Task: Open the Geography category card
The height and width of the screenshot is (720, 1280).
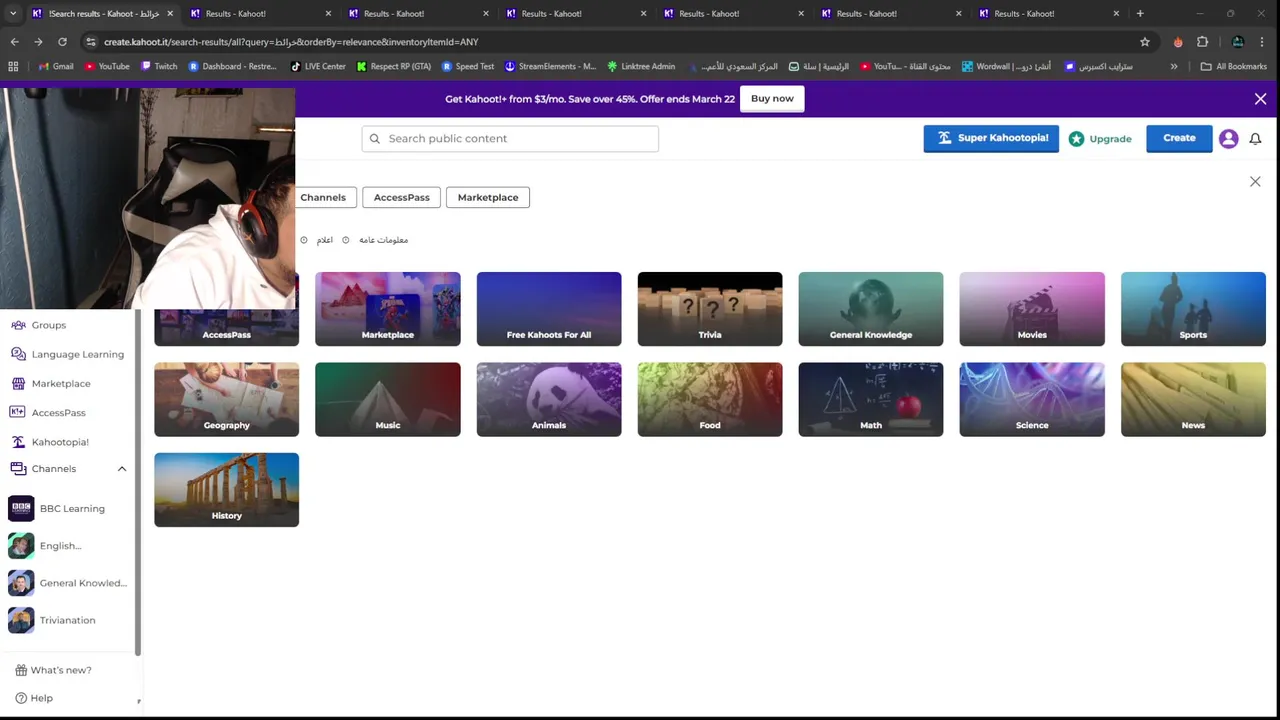Action: coord(227,399)
